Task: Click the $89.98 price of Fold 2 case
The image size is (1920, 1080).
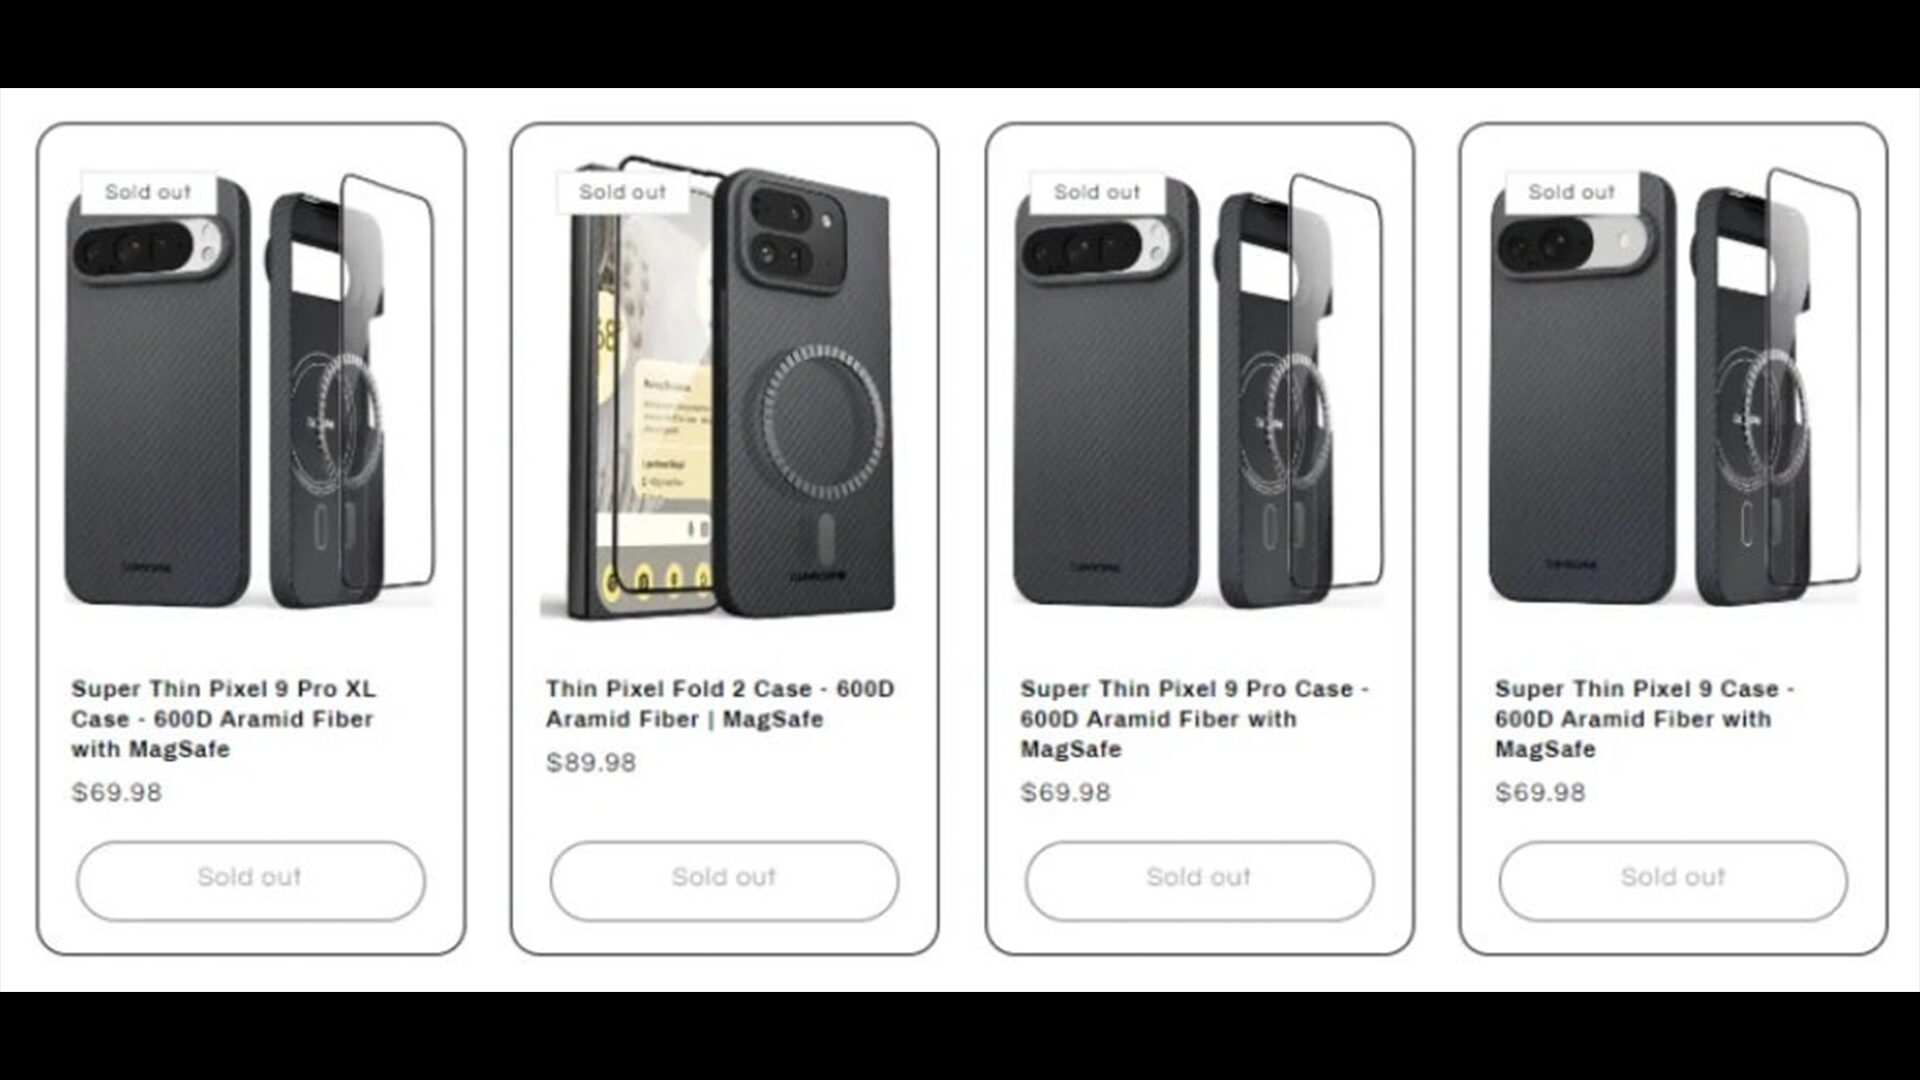Action: coord(591,763)
